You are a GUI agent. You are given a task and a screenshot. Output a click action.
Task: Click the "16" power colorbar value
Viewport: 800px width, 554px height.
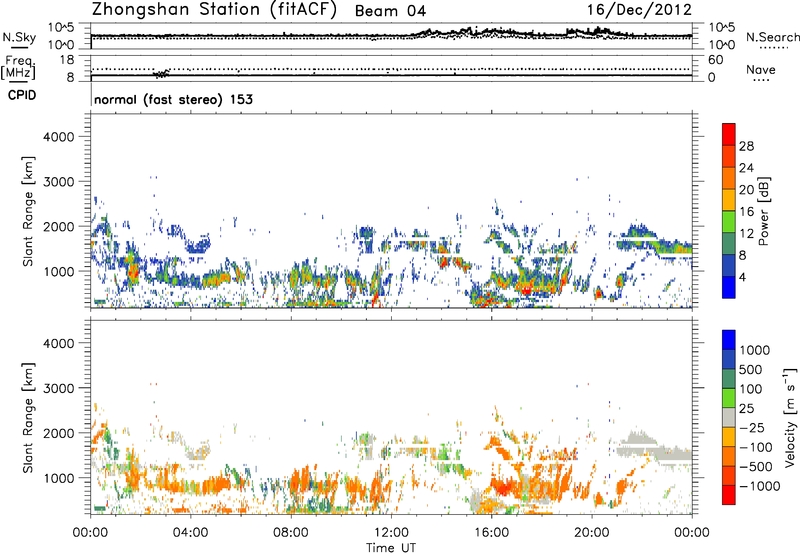tap(746, 212)
